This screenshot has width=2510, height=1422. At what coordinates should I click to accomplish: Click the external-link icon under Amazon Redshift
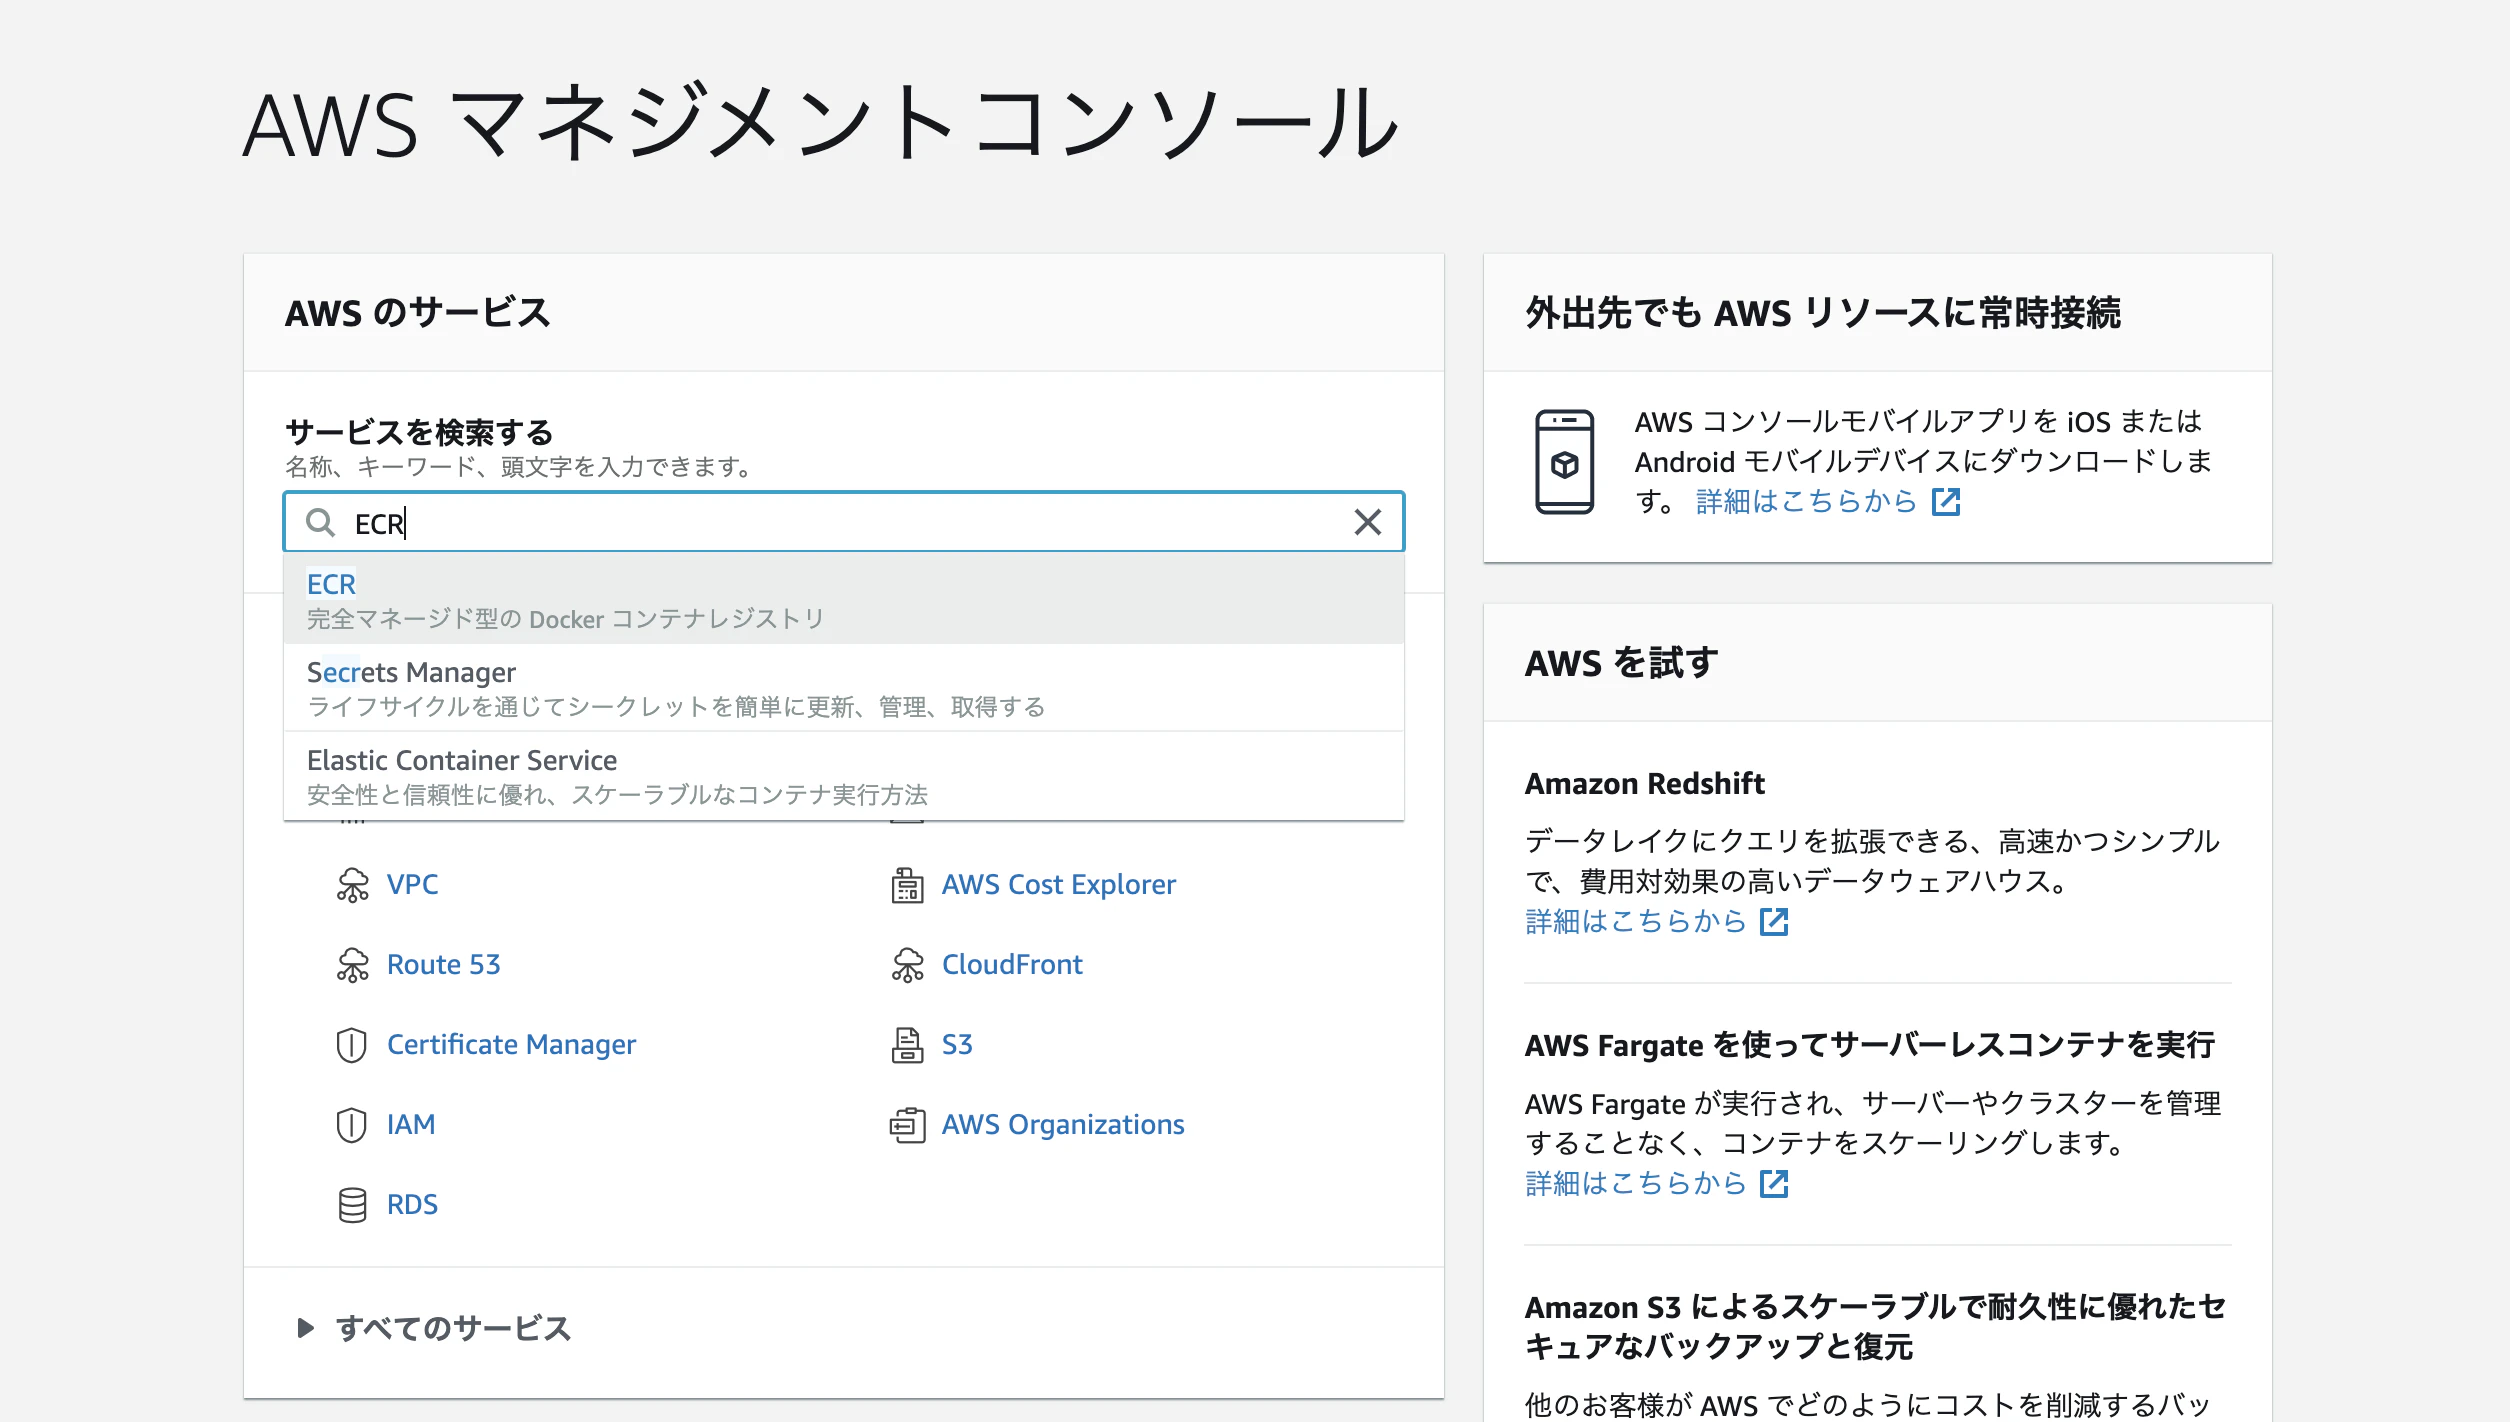coord(1774,921)
